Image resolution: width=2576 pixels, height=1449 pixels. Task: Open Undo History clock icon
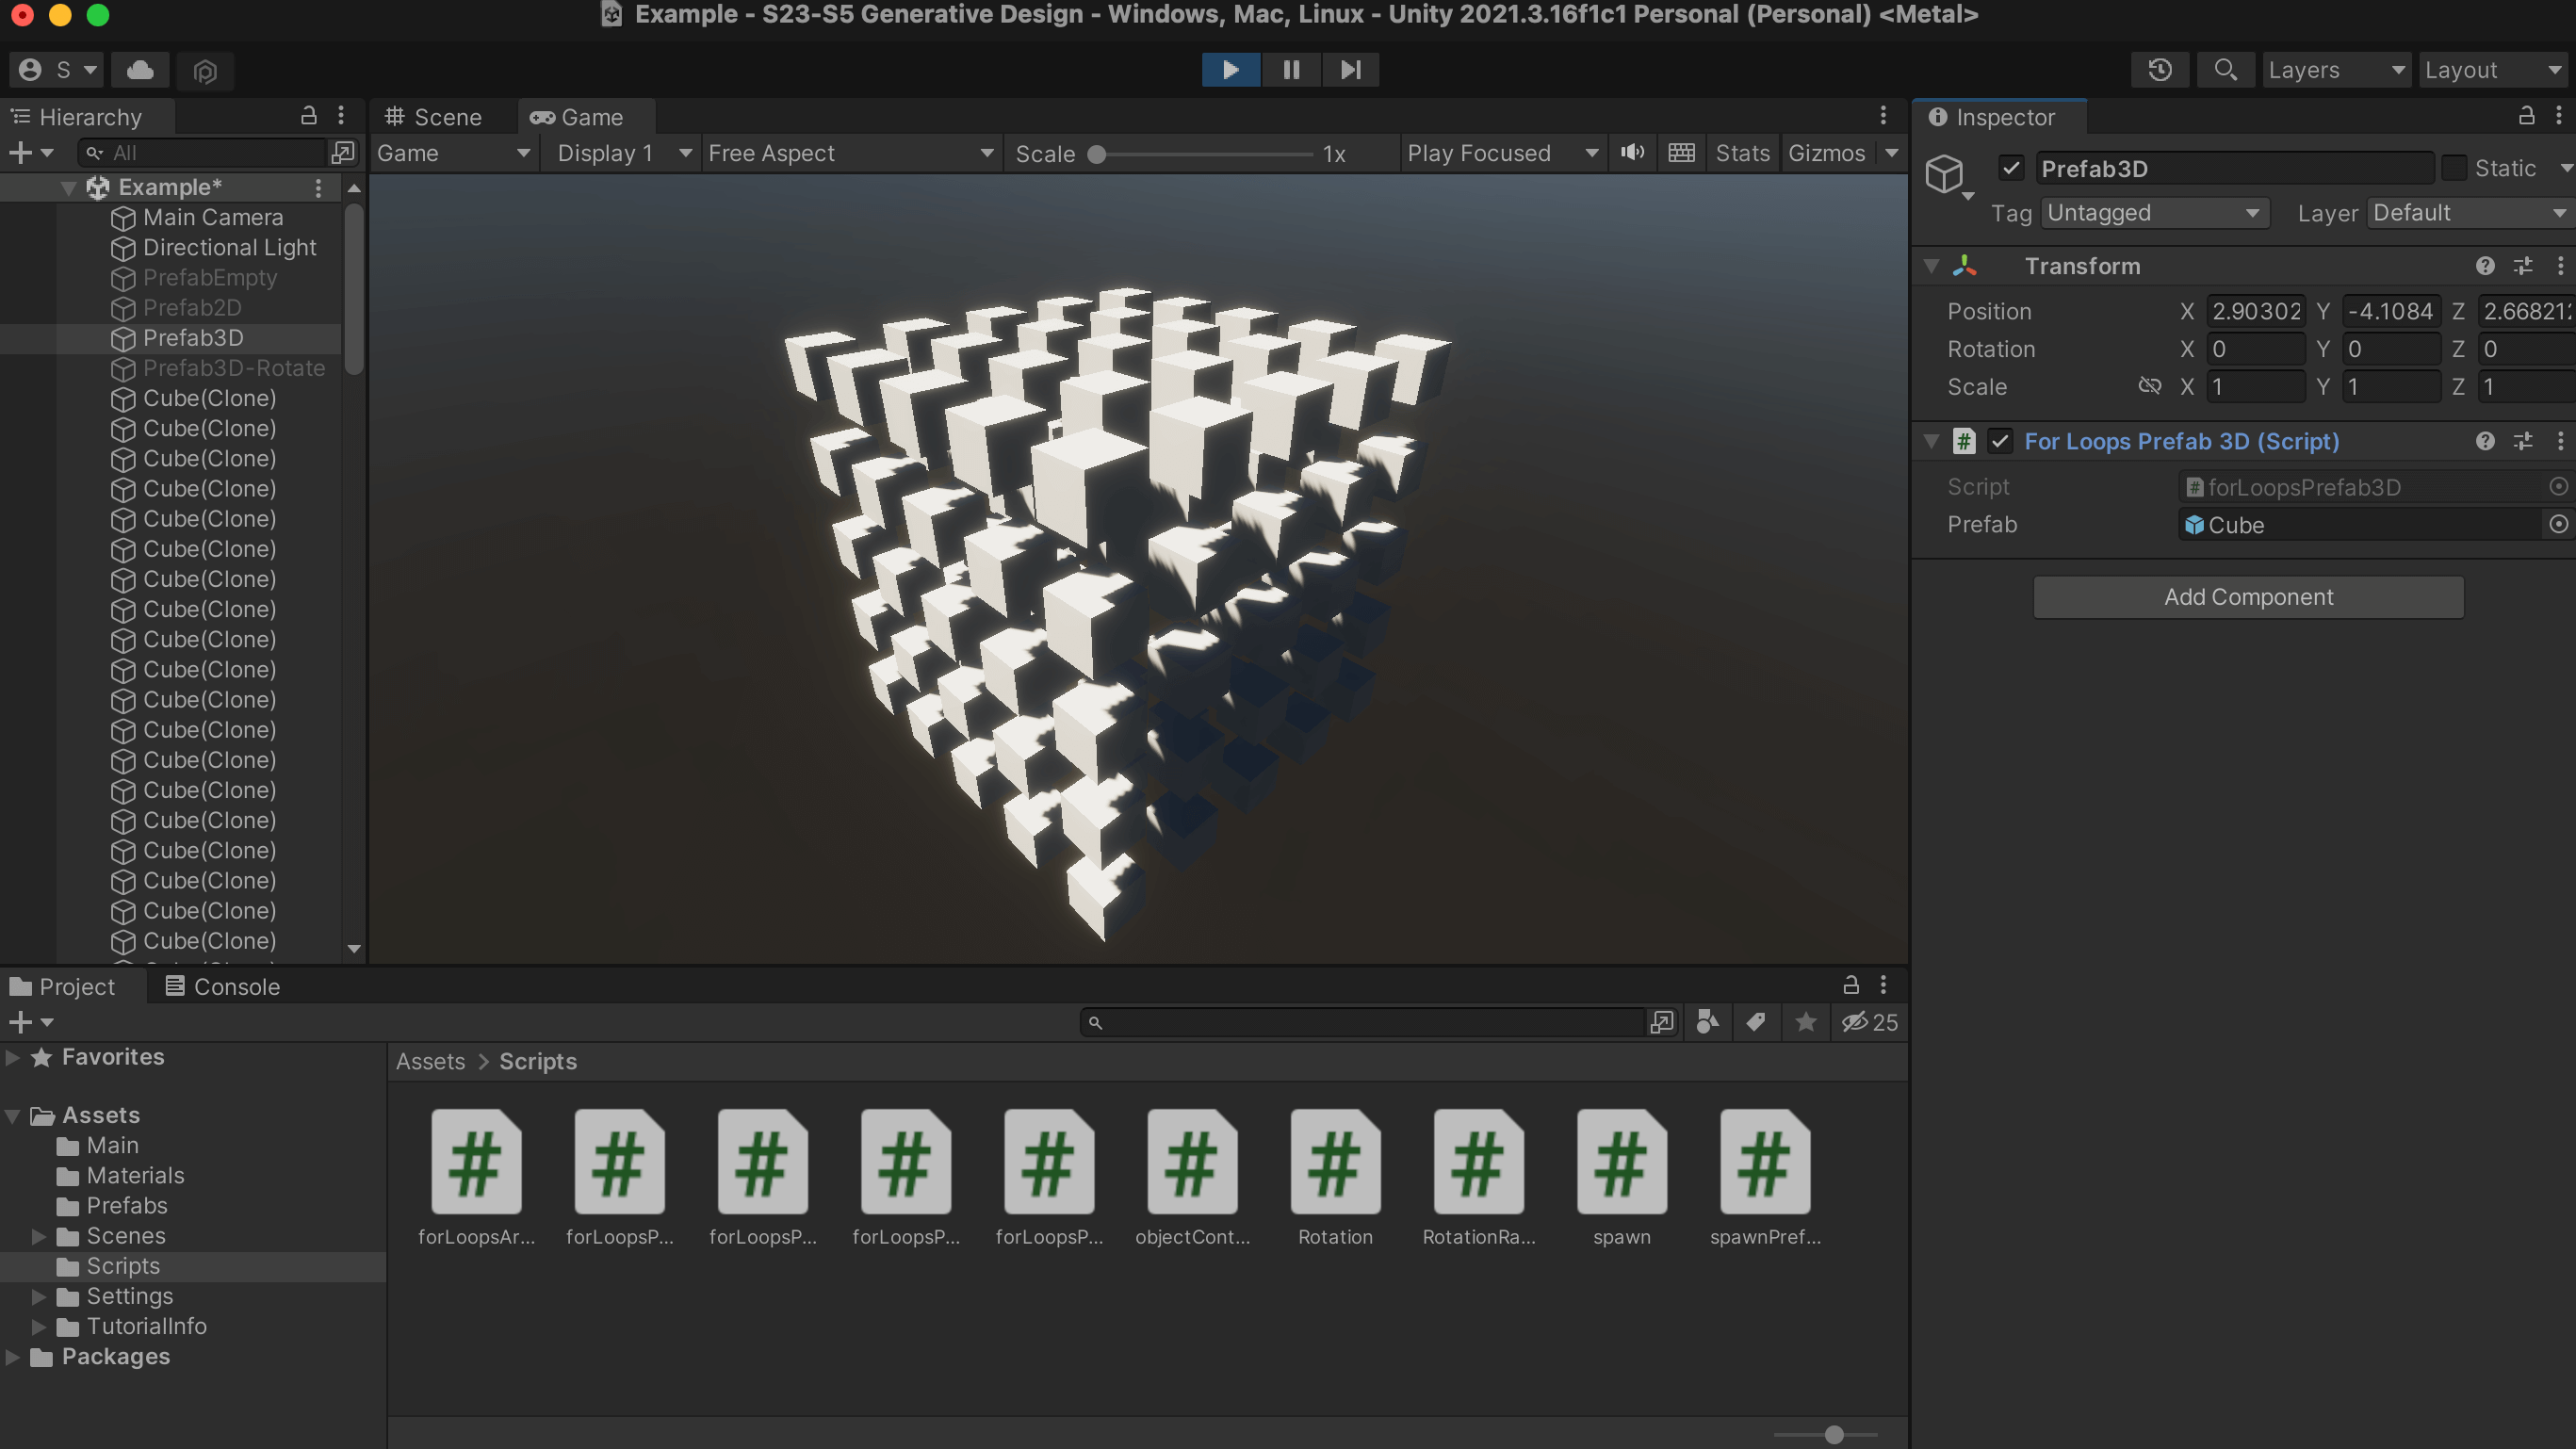2159,70
